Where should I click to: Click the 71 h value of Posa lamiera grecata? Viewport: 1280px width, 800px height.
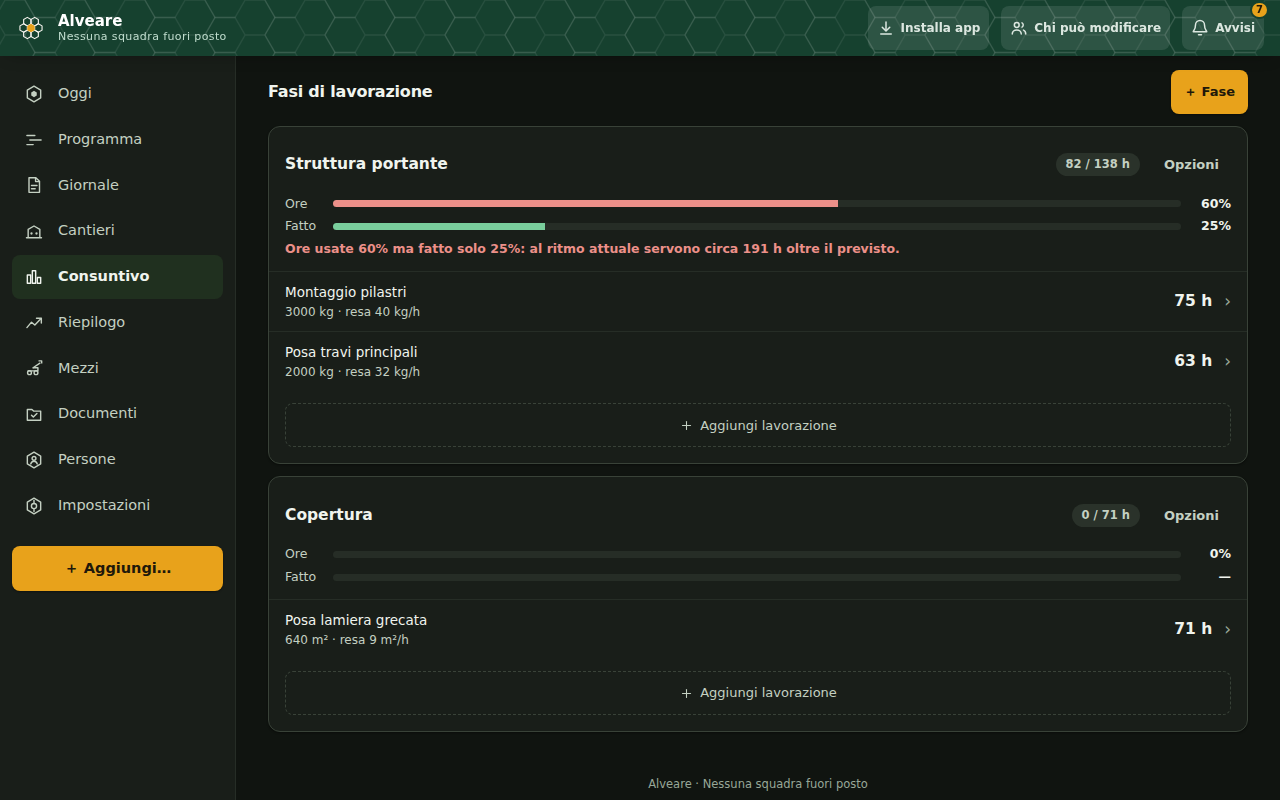1193,629
